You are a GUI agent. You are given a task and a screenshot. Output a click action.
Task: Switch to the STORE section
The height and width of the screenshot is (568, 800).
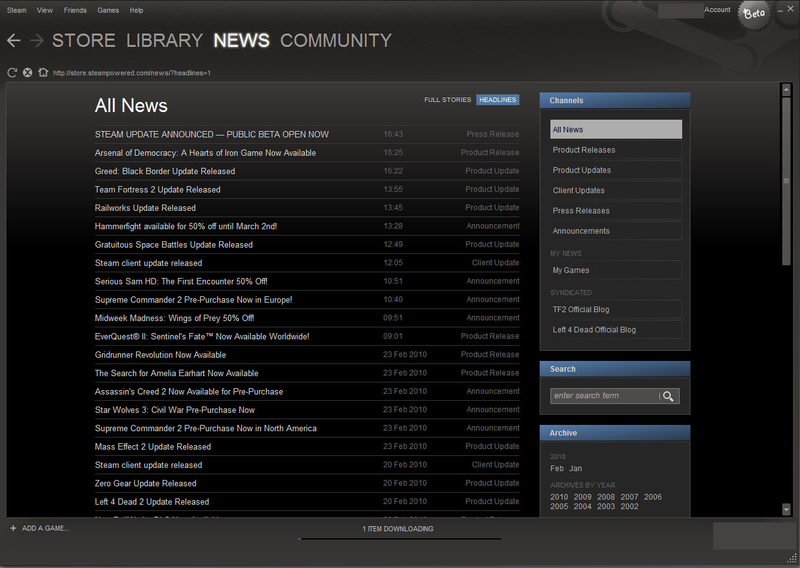[x=84, y=40]
